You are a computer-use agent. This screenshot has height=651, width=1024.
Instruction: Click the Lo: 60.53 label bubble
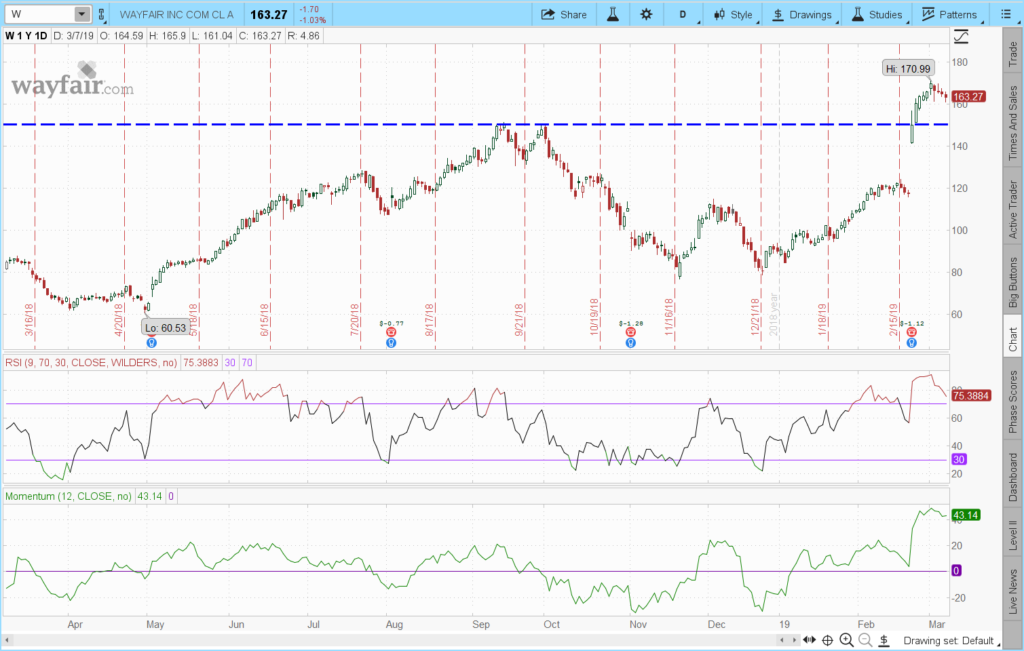pyautogui.click(x=163, y=327)
